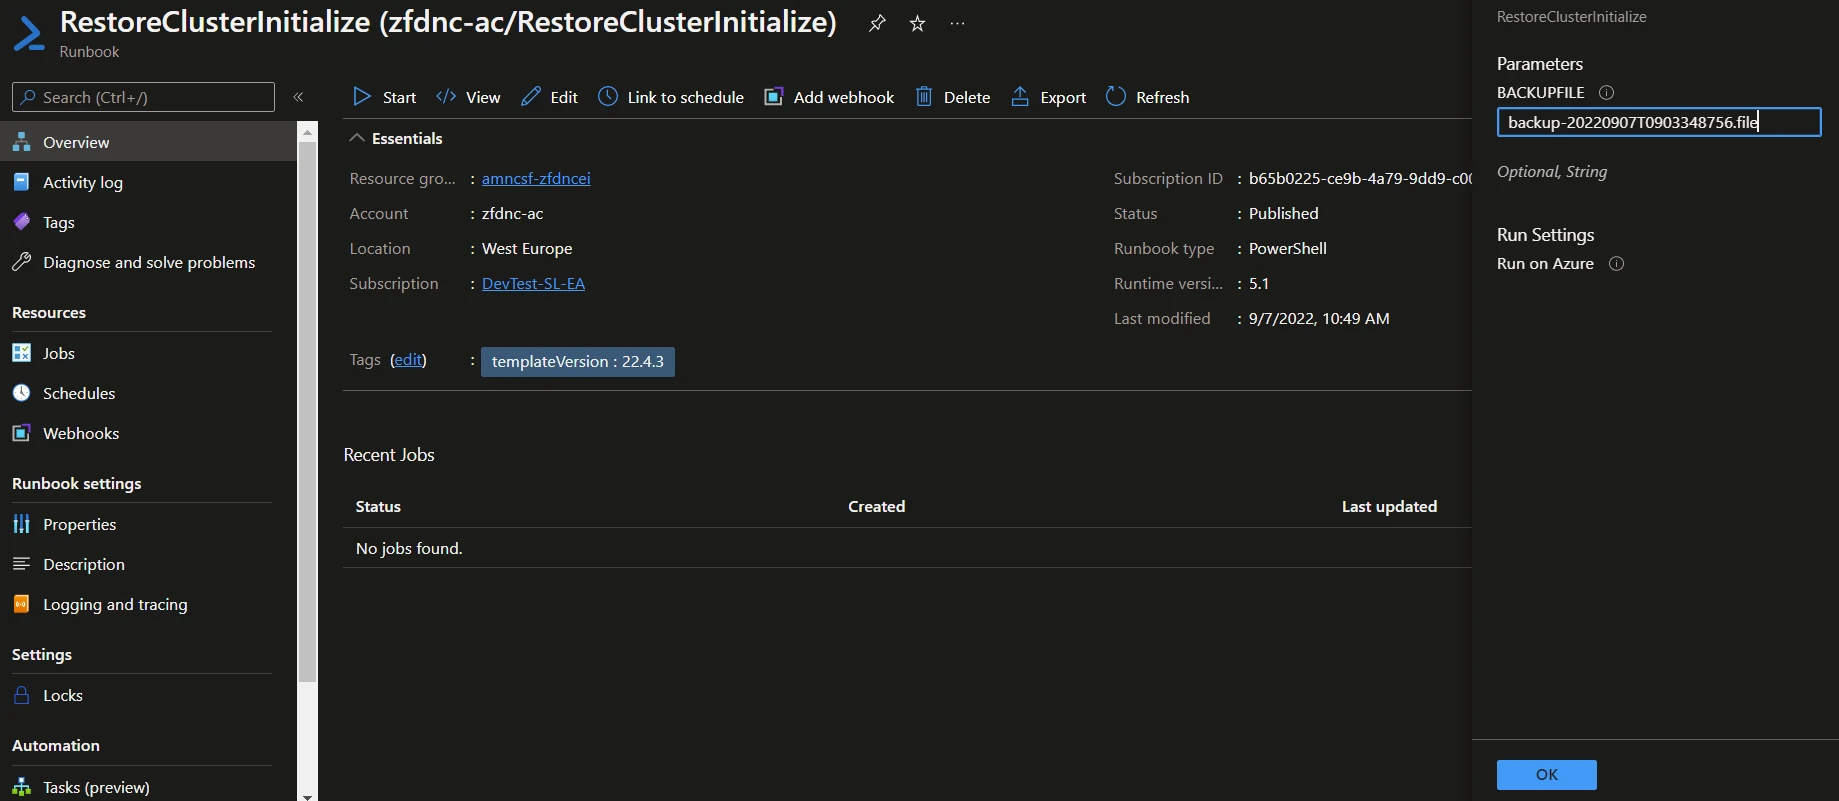Viewport: 1839px width, 801px height.
Task: Sort recent jobs by Last updated column
Action: 1389,507
